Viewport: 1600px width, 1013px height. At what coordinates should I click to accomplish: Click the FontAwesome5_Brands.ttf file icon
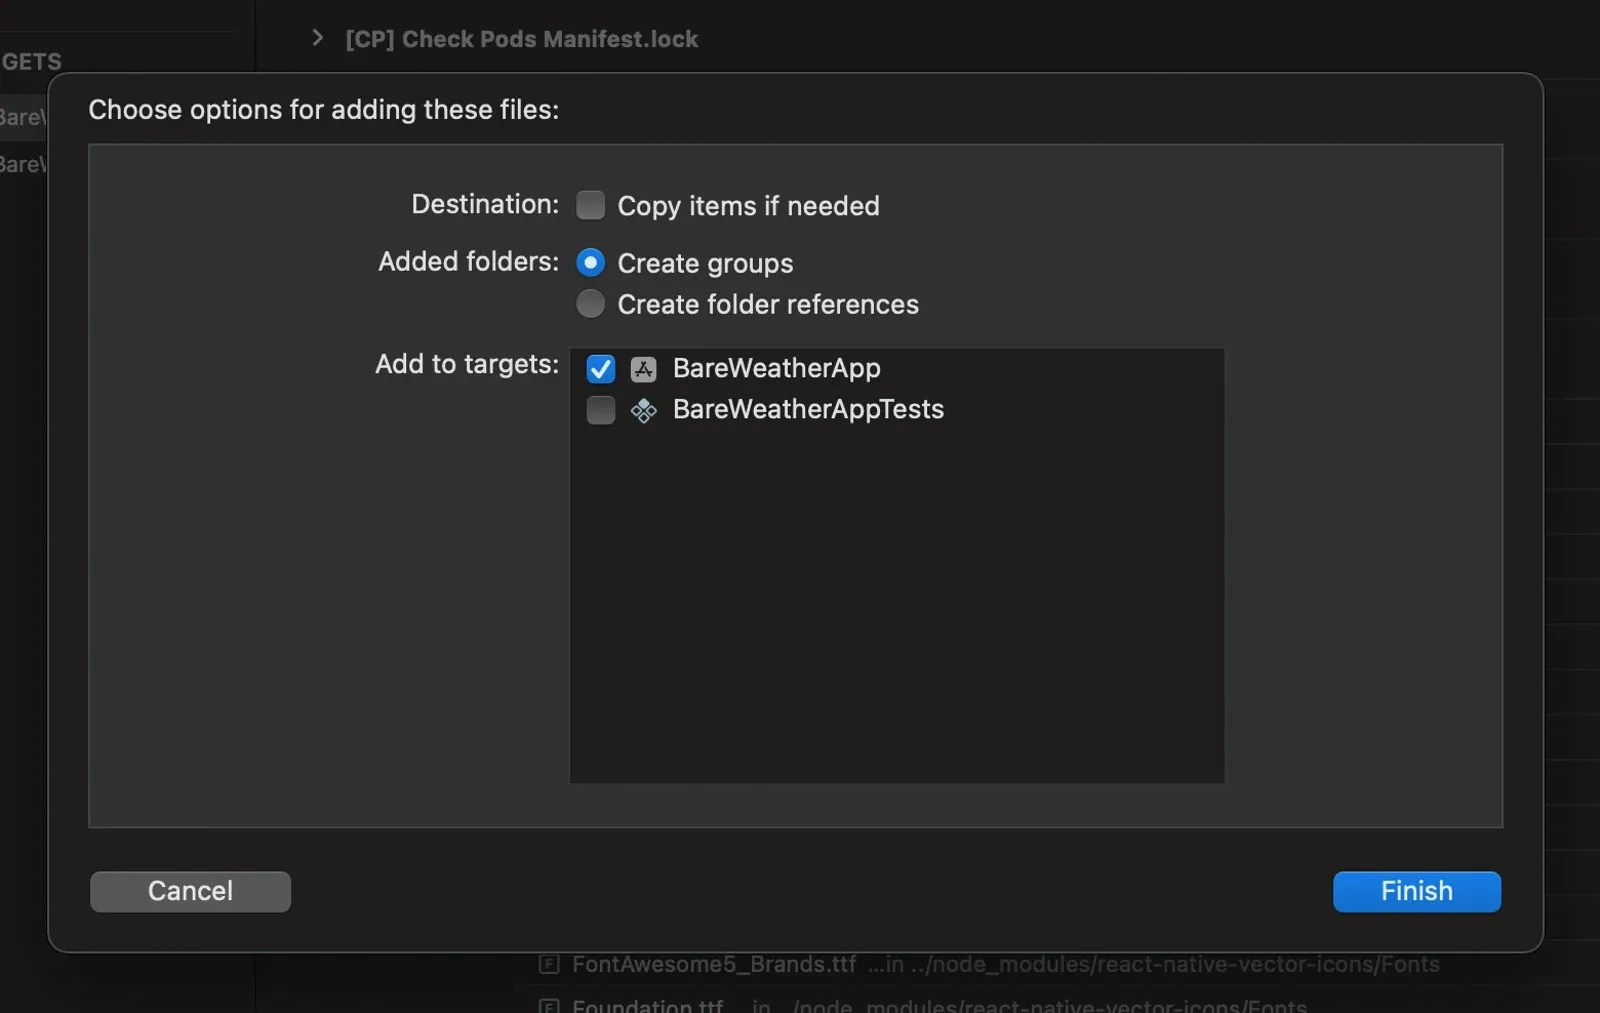(x=549, y=964)
